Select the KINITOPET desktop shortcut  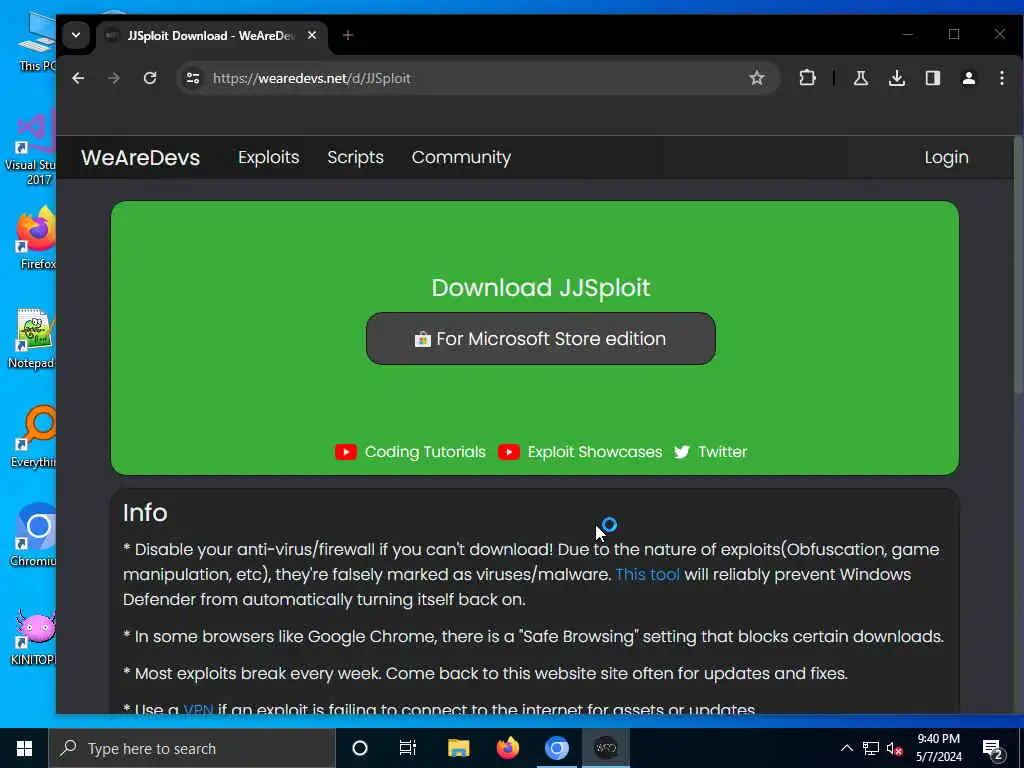click(34, 637)
